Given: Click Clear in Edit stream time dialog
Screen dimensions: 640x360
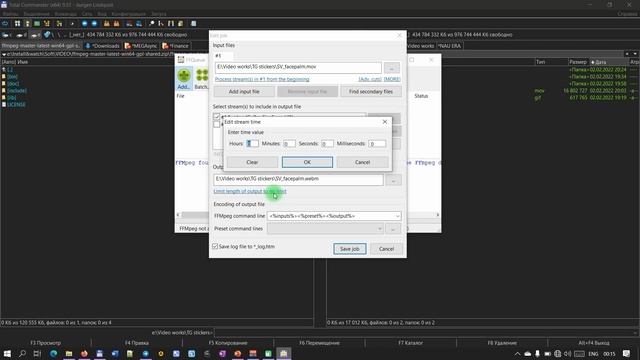Looking at the screenshot, I should 252,162.
